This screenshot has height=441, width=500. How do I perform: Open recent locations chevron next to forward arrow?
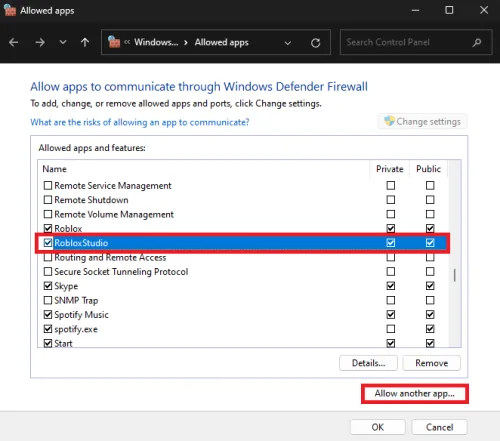tap(63, 42)
